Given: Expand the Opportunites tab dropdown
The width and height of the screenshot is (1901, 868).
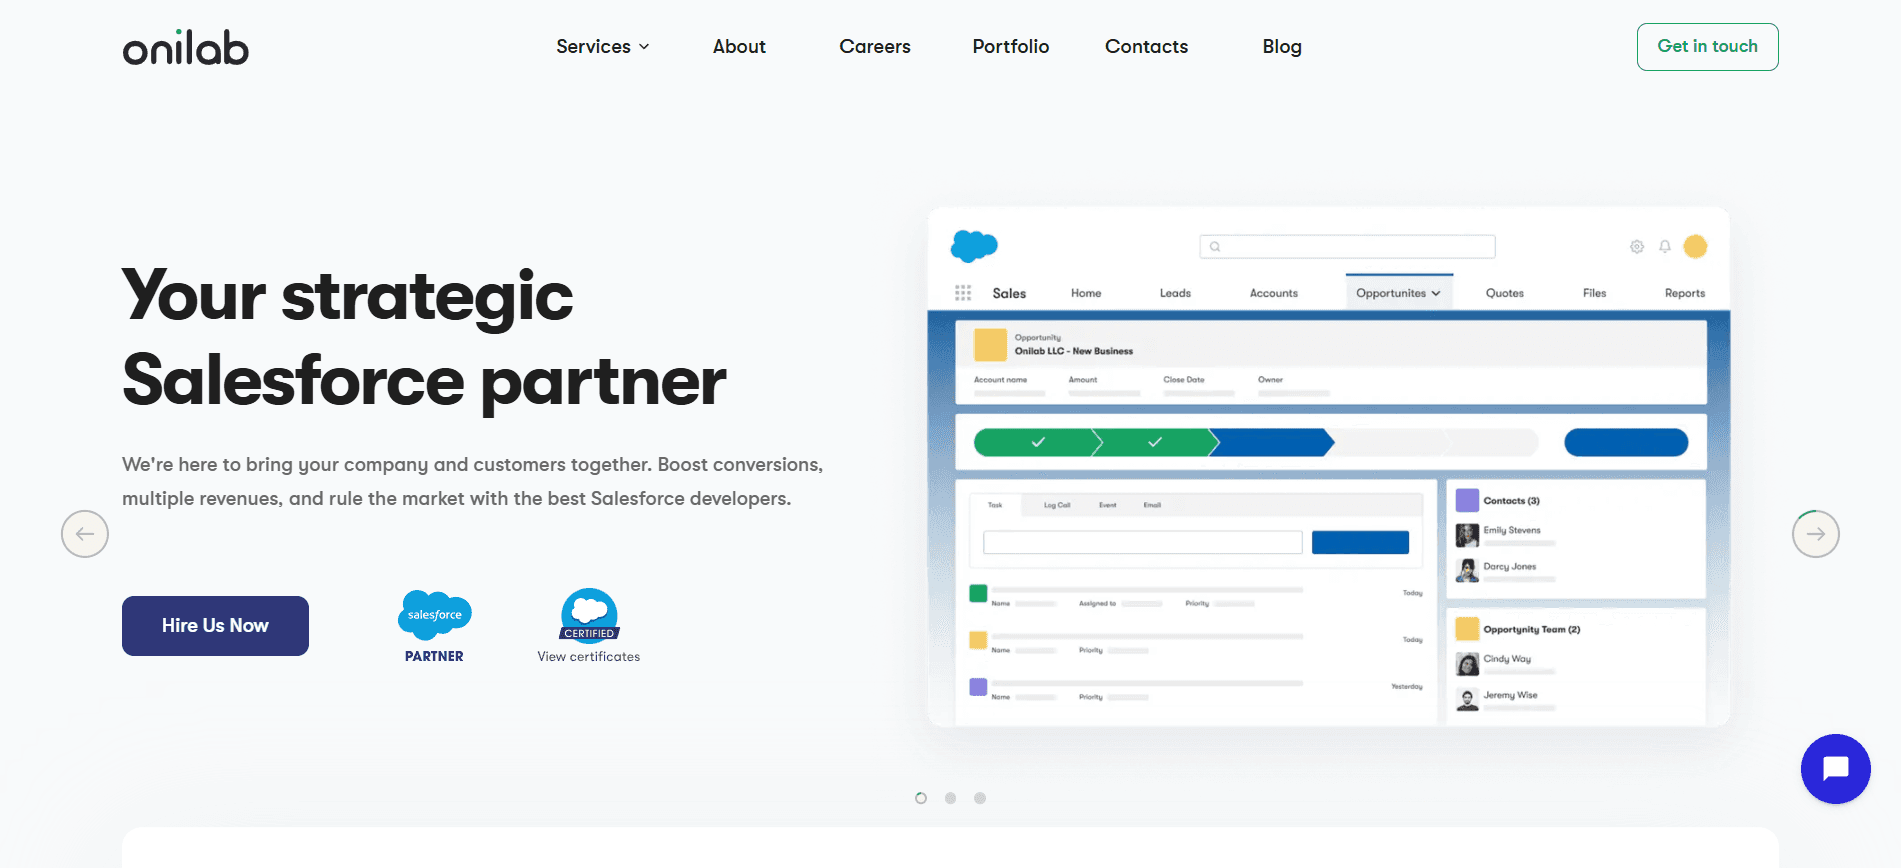Looking at the screenshot, I should tap(1399, 293).
